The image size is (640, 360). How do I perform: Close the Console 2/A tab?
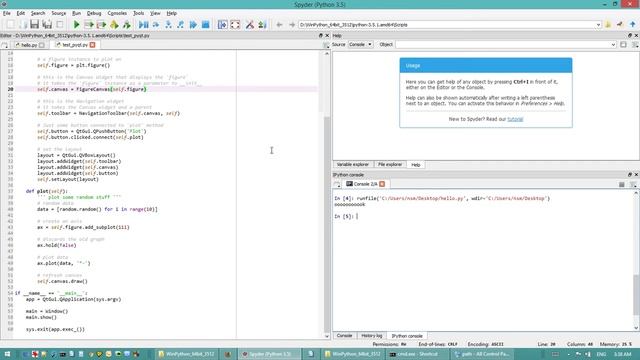(382, 184)
